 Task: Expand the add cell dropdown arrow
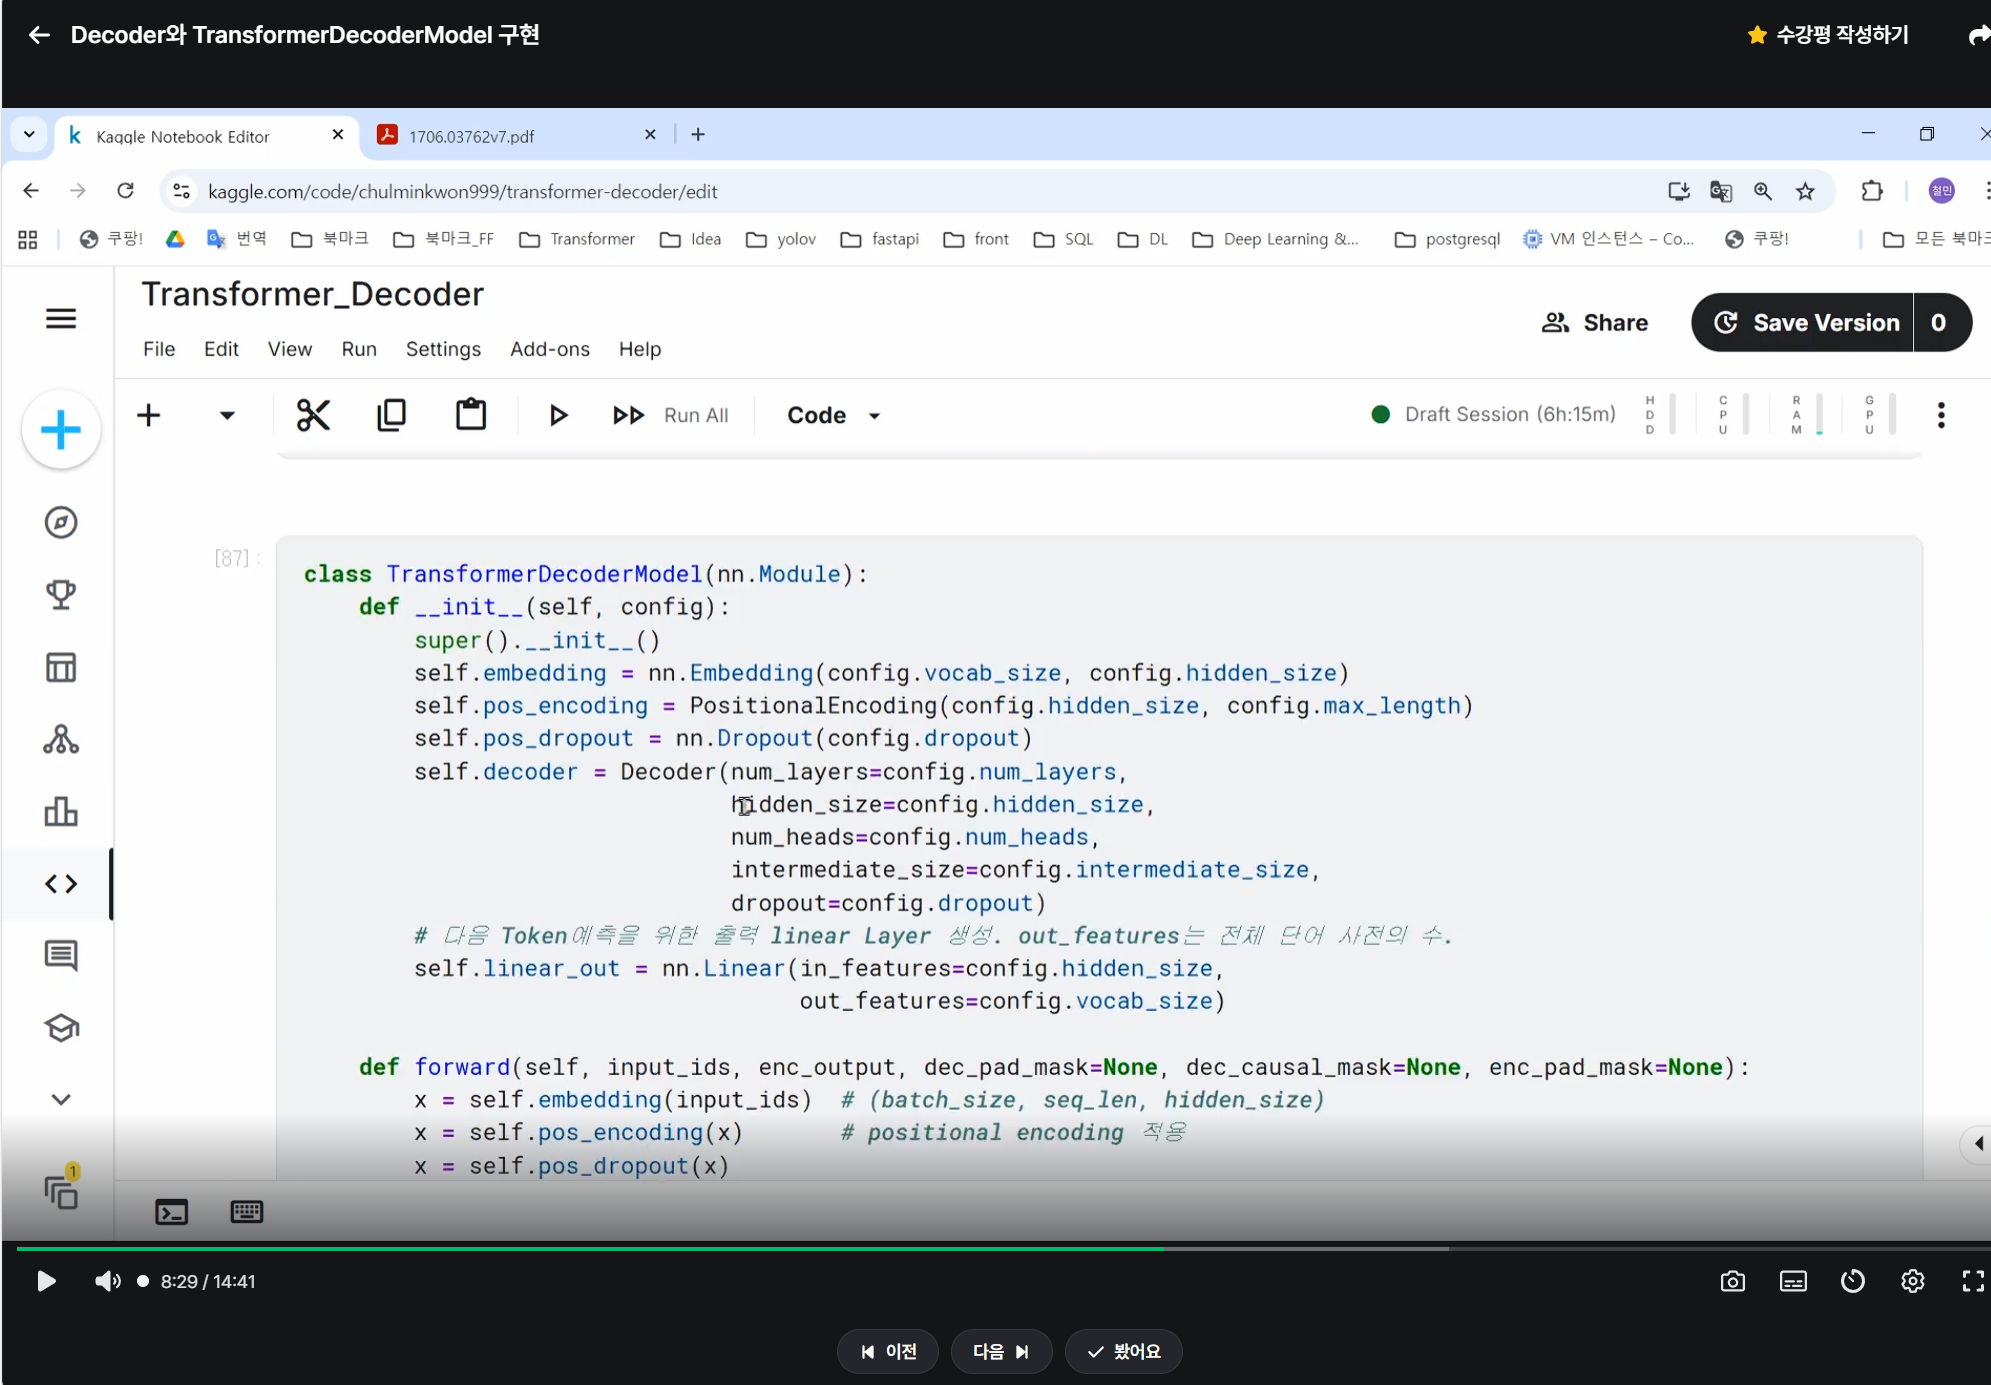point(227,415)
